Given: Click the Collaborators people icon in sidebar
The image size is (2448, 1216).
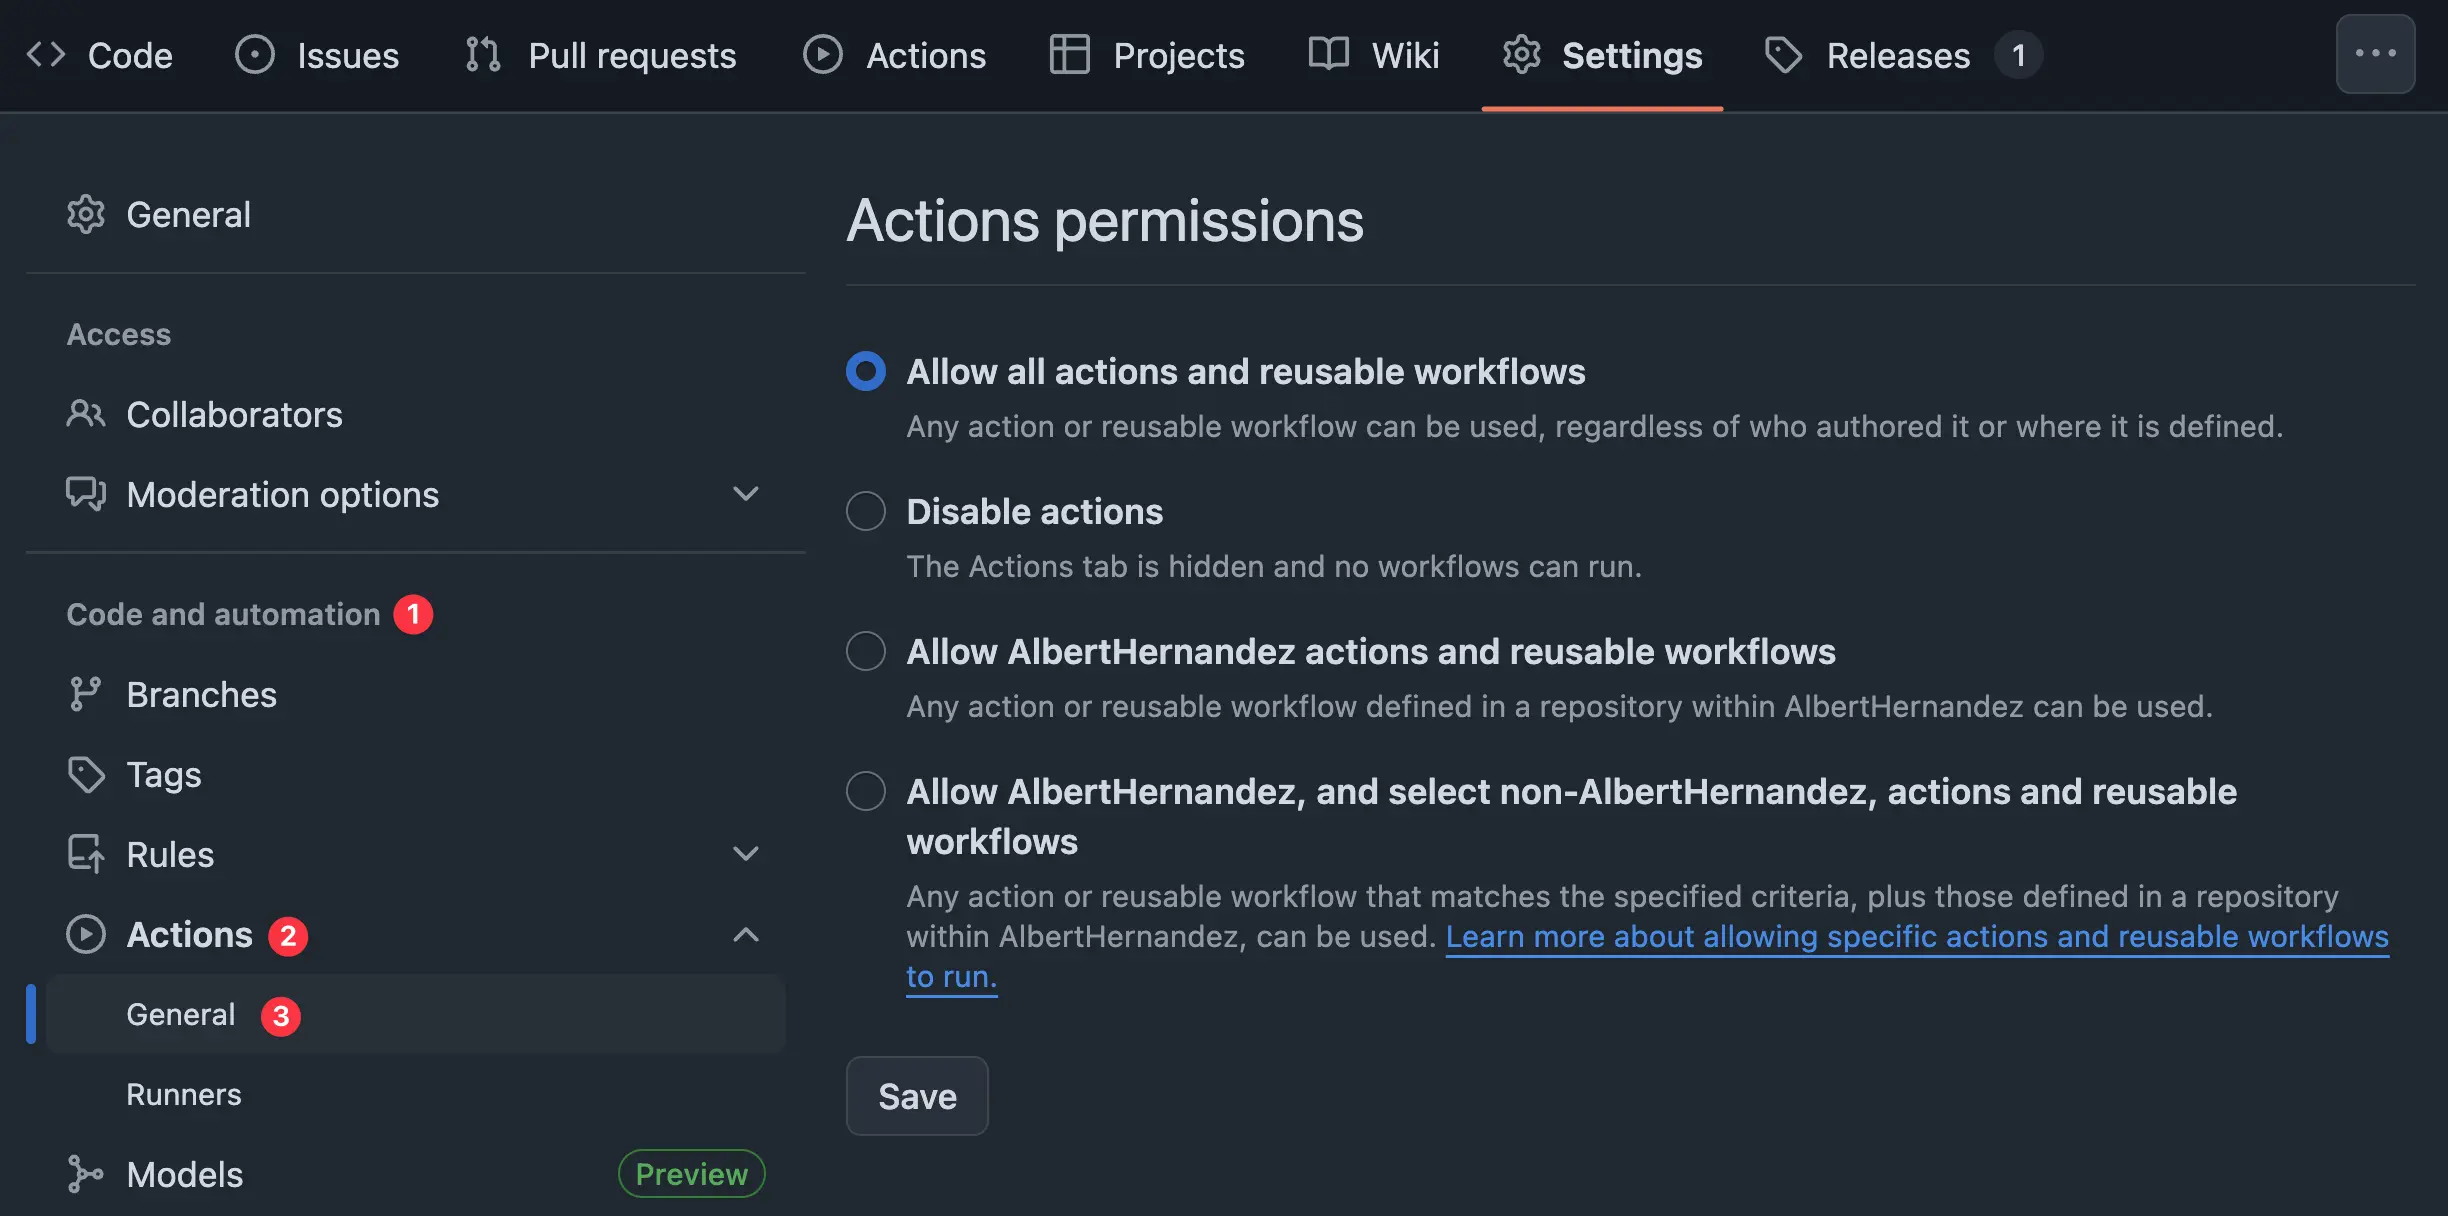Looking at the screenshot, I should coord(86,414).
